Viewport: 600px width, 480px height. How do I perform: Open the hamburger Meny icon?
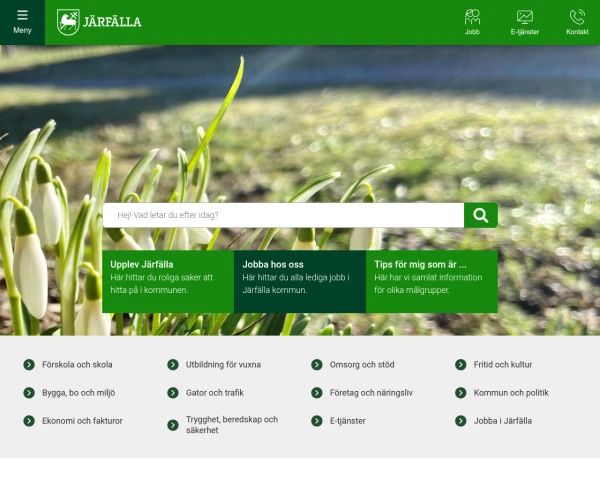[22, 16]
